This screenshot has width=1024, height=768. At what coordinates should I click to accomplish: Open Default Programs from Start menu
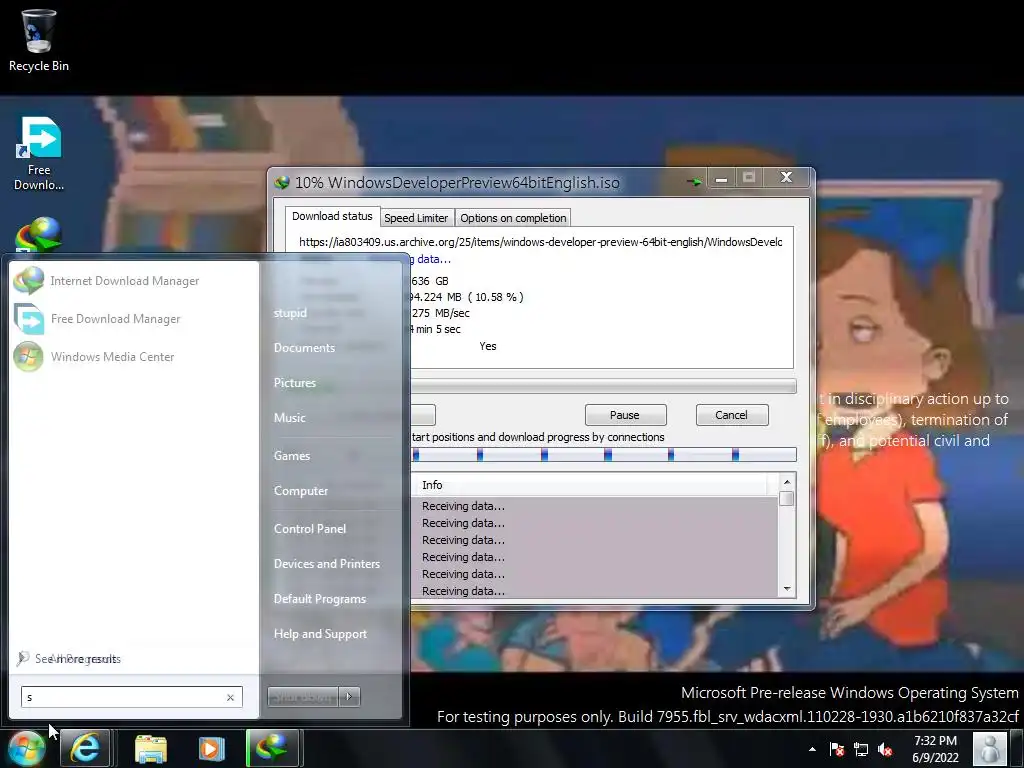pyautogui.click(x=319, y=599)
